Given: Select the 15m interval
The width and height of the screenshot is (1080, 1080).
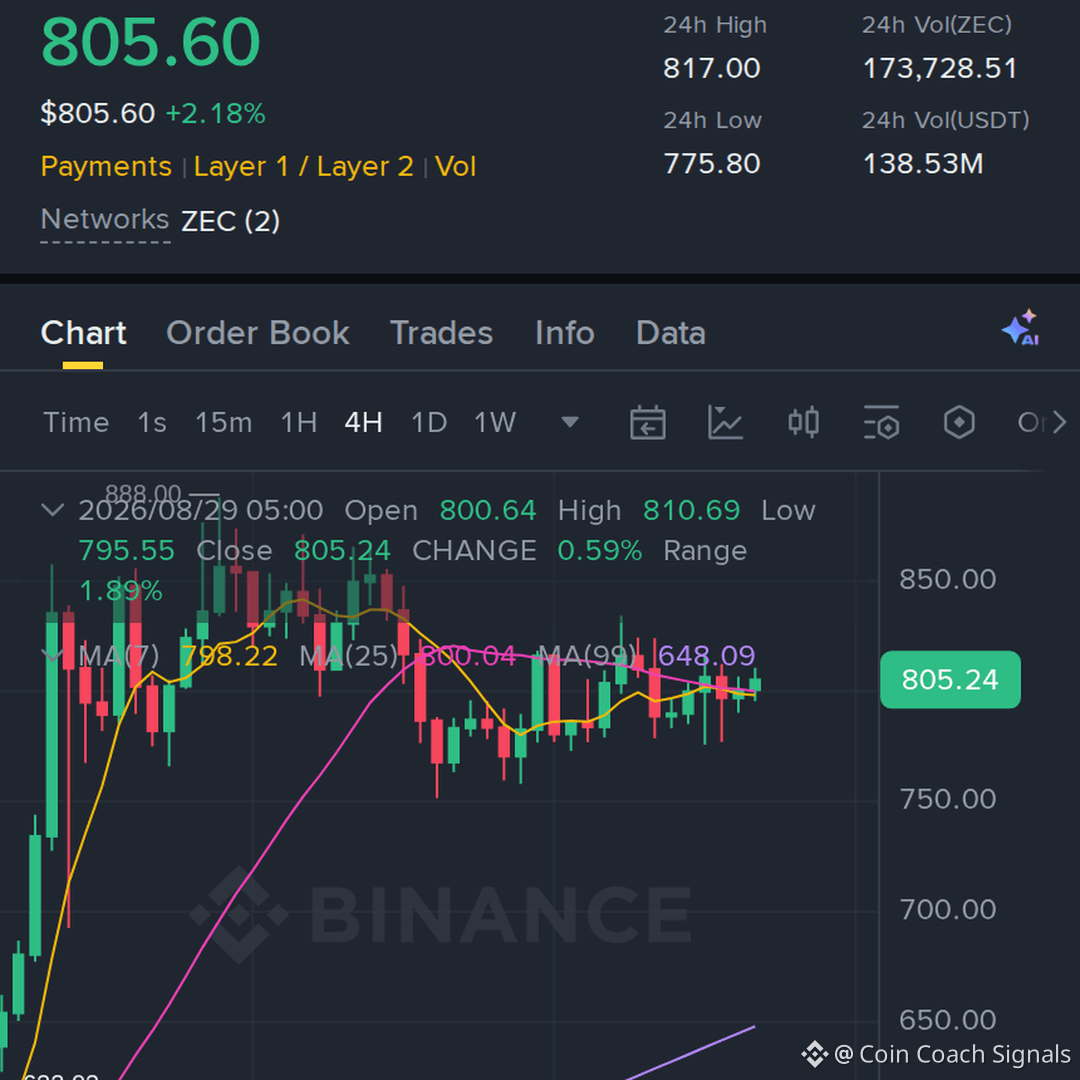Looking at the screenshot, I should (x=224, y=422).
